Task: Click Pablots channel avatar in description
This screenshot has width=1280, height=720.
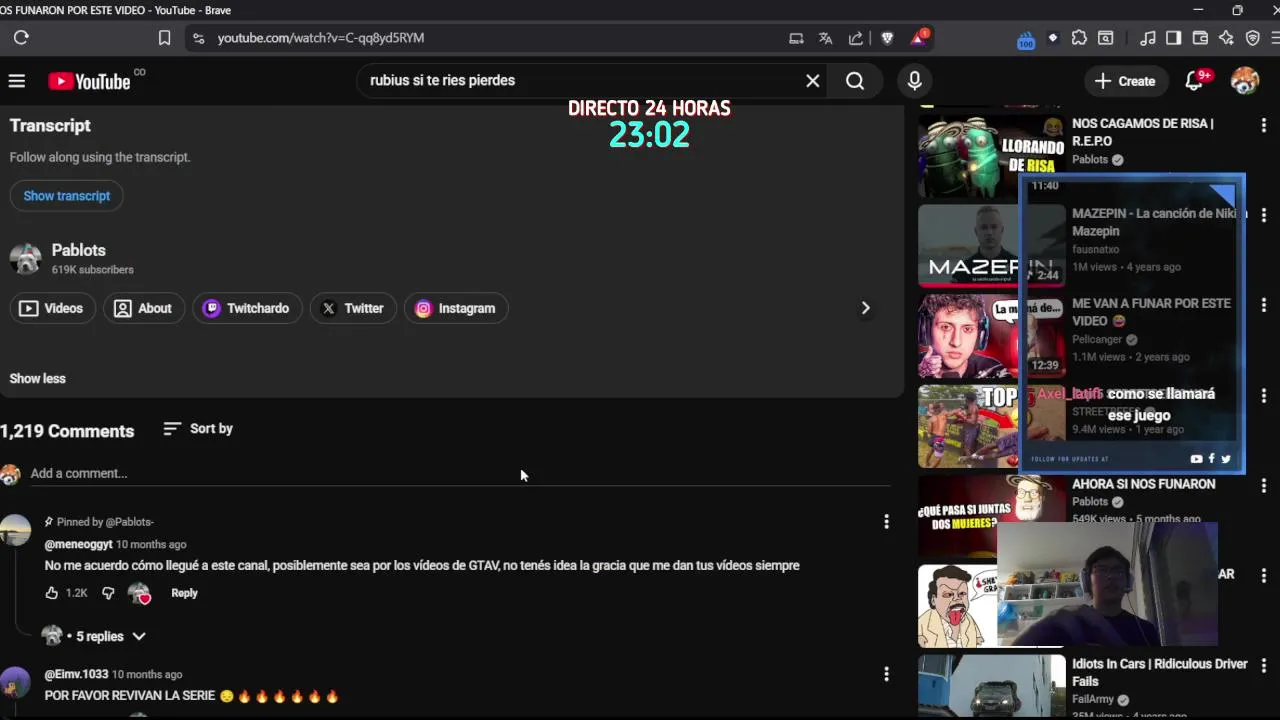Action: [x=25, y=258]
